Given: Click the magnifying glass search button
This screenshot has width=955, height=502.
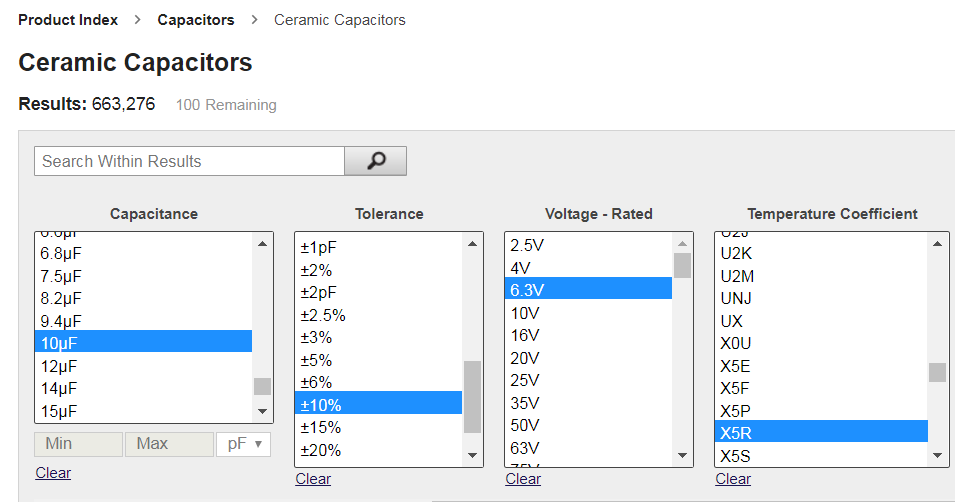Looking at the screenshot, I should [375, 161].
